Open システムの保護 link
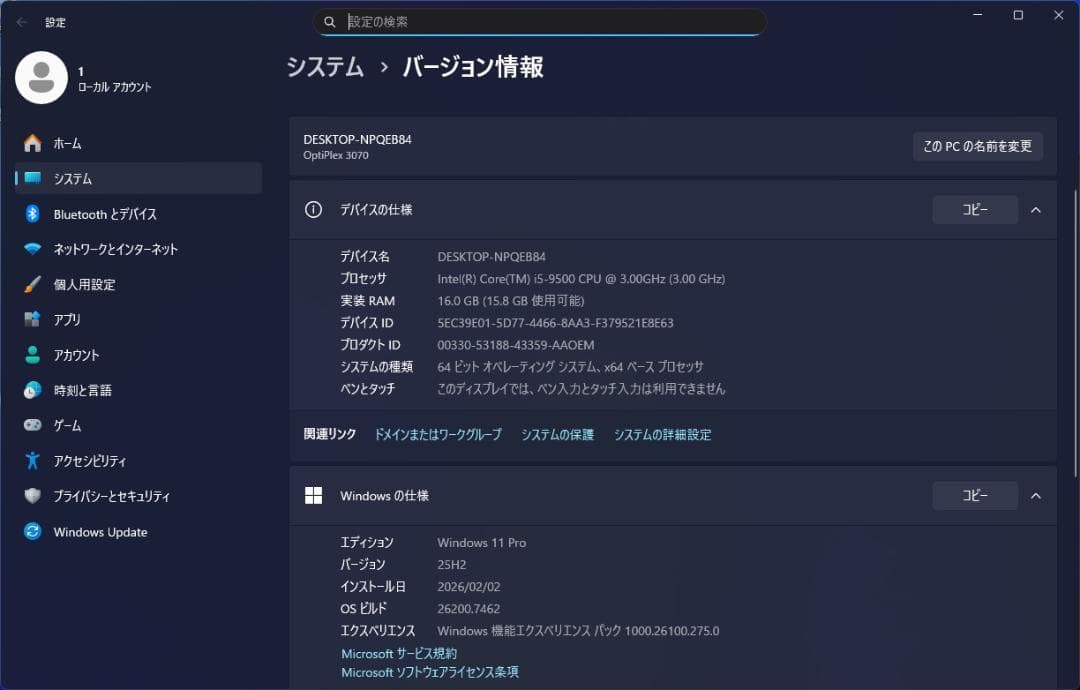This screenshot has height=690, width=1080. pyautogui.click(x=557, y=435)
